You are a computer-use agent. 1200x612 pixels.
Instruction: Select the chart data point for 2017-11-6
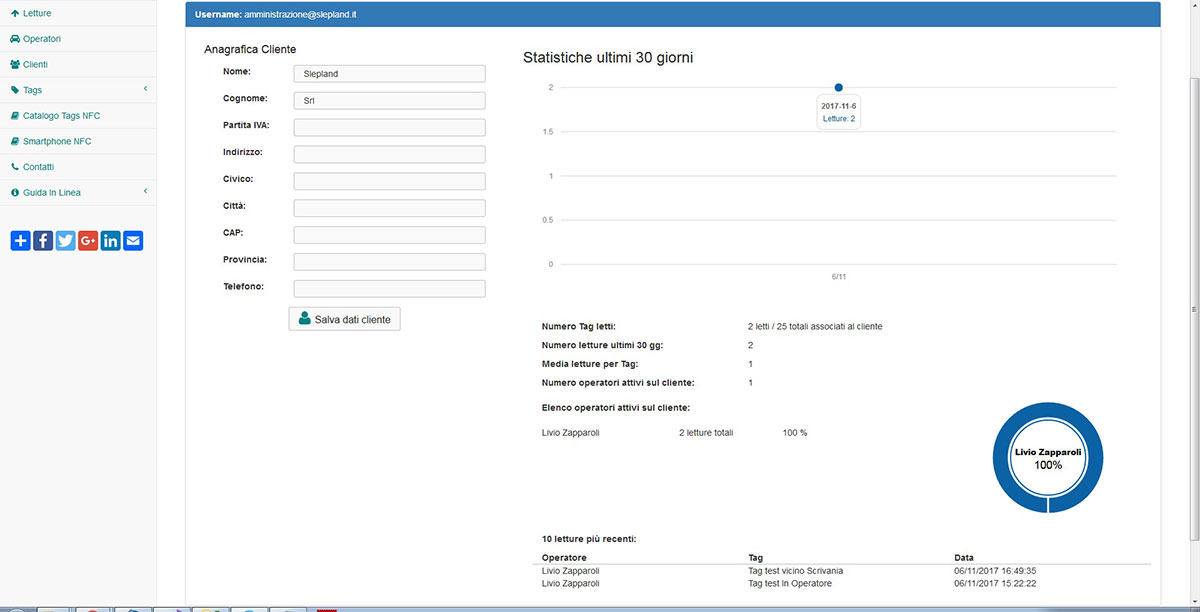click(x=838, y=88)
